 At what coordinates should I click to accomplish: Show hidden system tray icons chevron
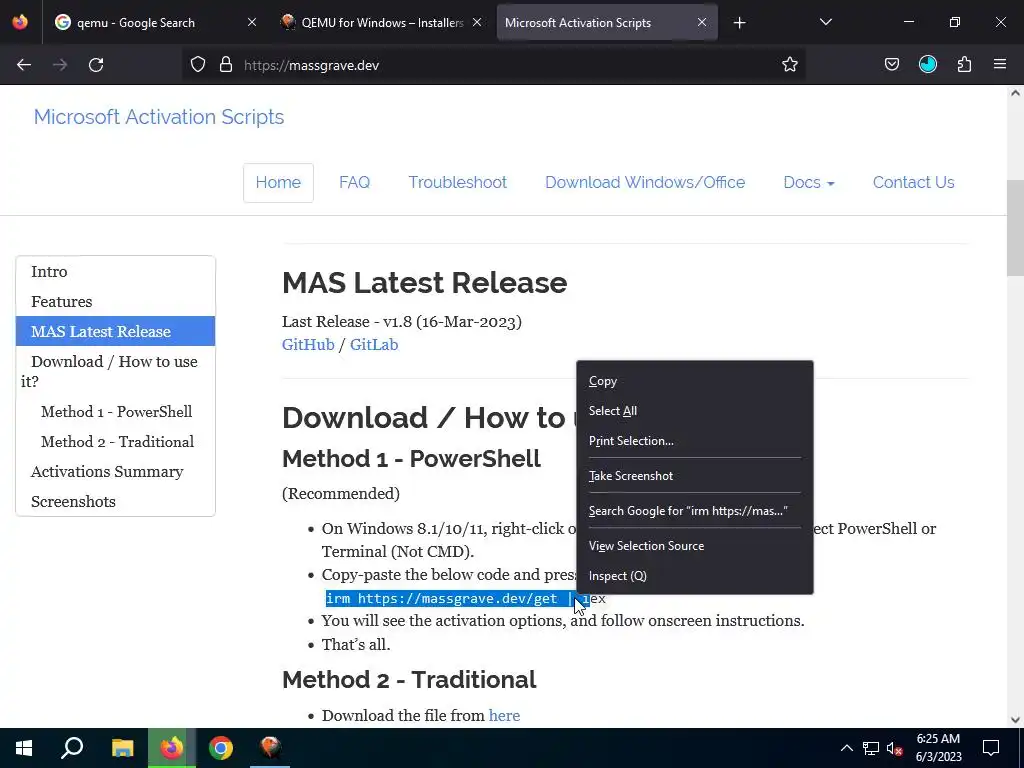tap(846, 748)
